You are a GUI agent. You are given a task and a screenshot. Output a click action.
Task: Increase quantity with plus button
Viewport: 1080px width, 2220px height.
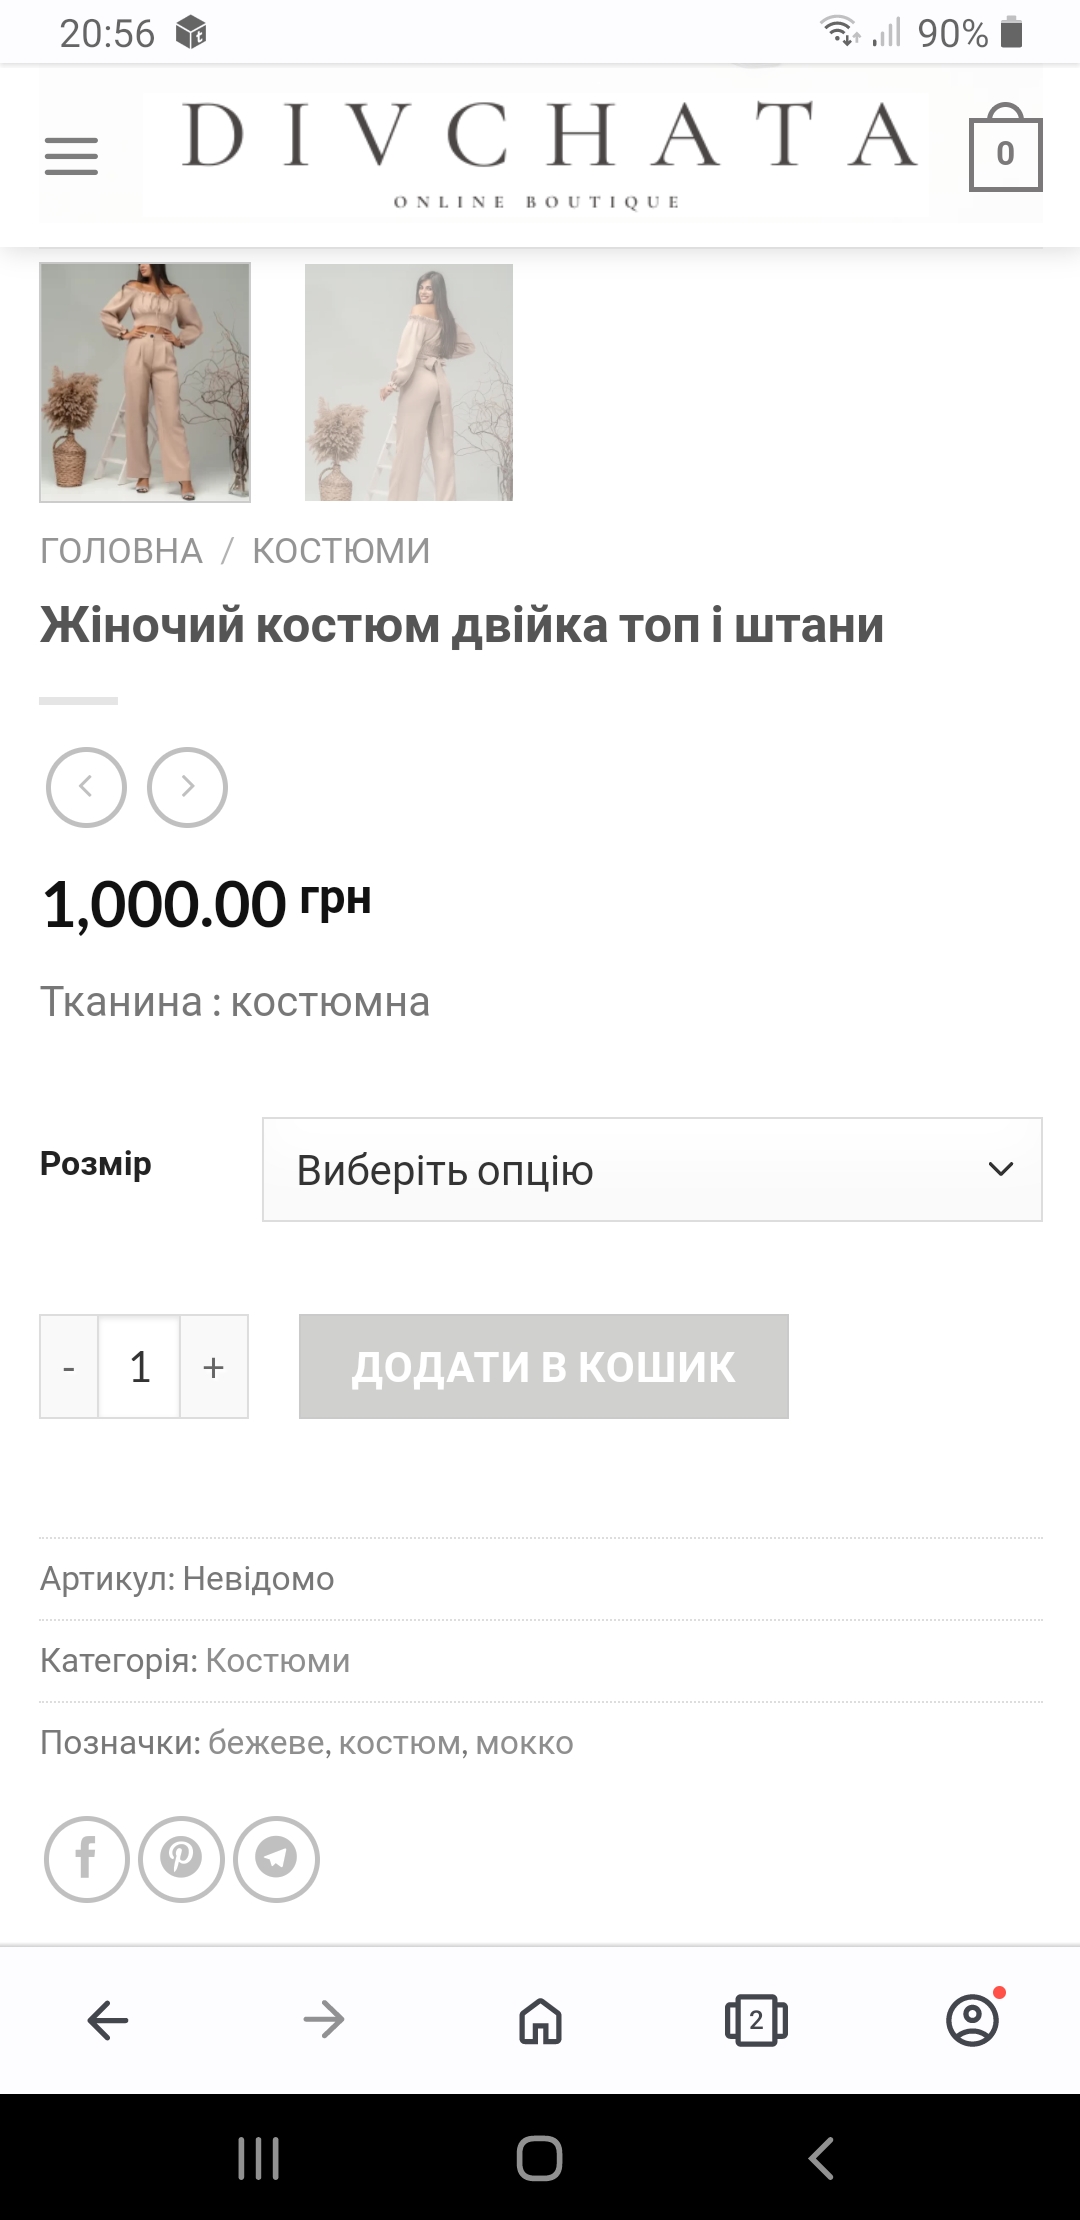213,1366
